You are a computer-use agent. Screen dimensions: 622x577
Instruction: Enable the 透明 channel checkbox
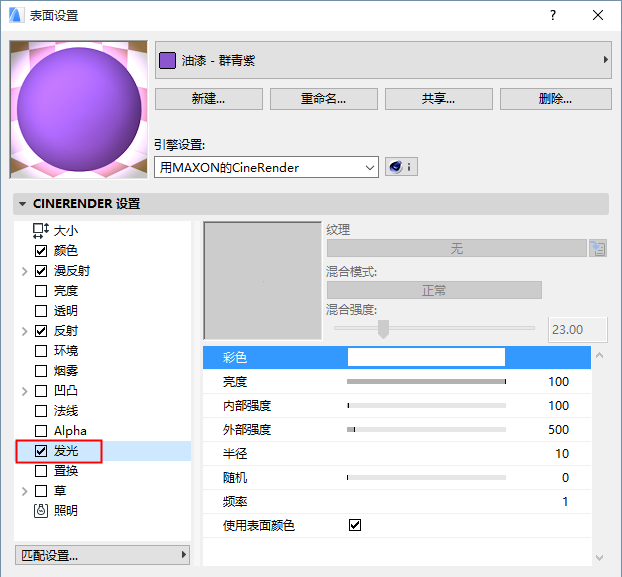tap(41, 311)
